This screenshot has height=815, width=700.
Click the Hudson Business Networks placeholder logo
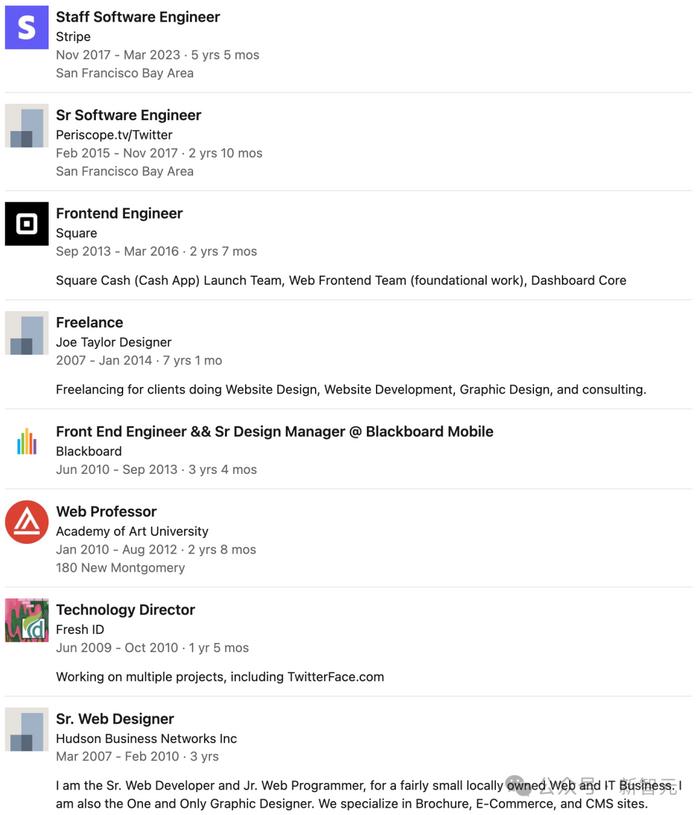coord(26,729)
